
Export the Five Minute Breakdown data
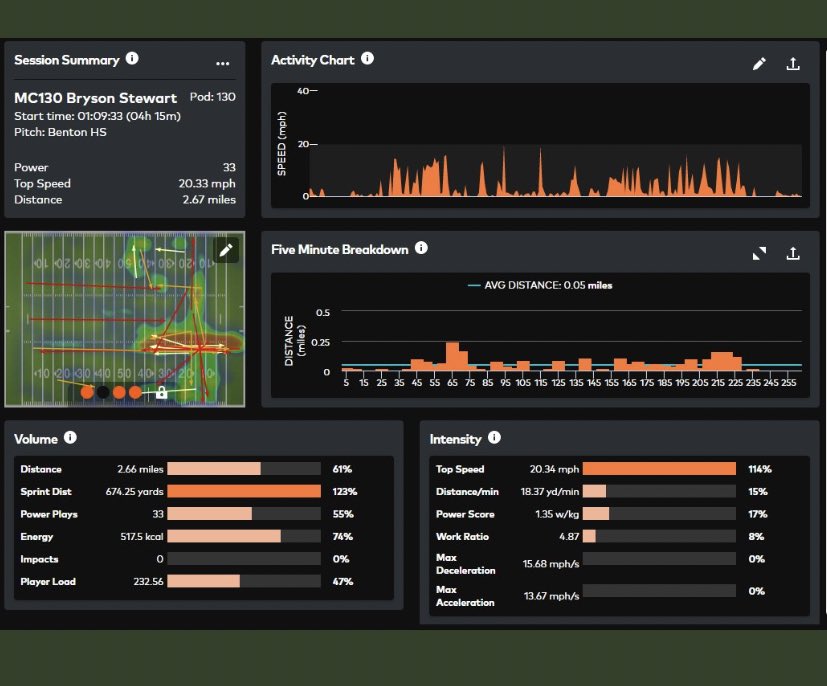pyautogui.click(x=793, y=253)
